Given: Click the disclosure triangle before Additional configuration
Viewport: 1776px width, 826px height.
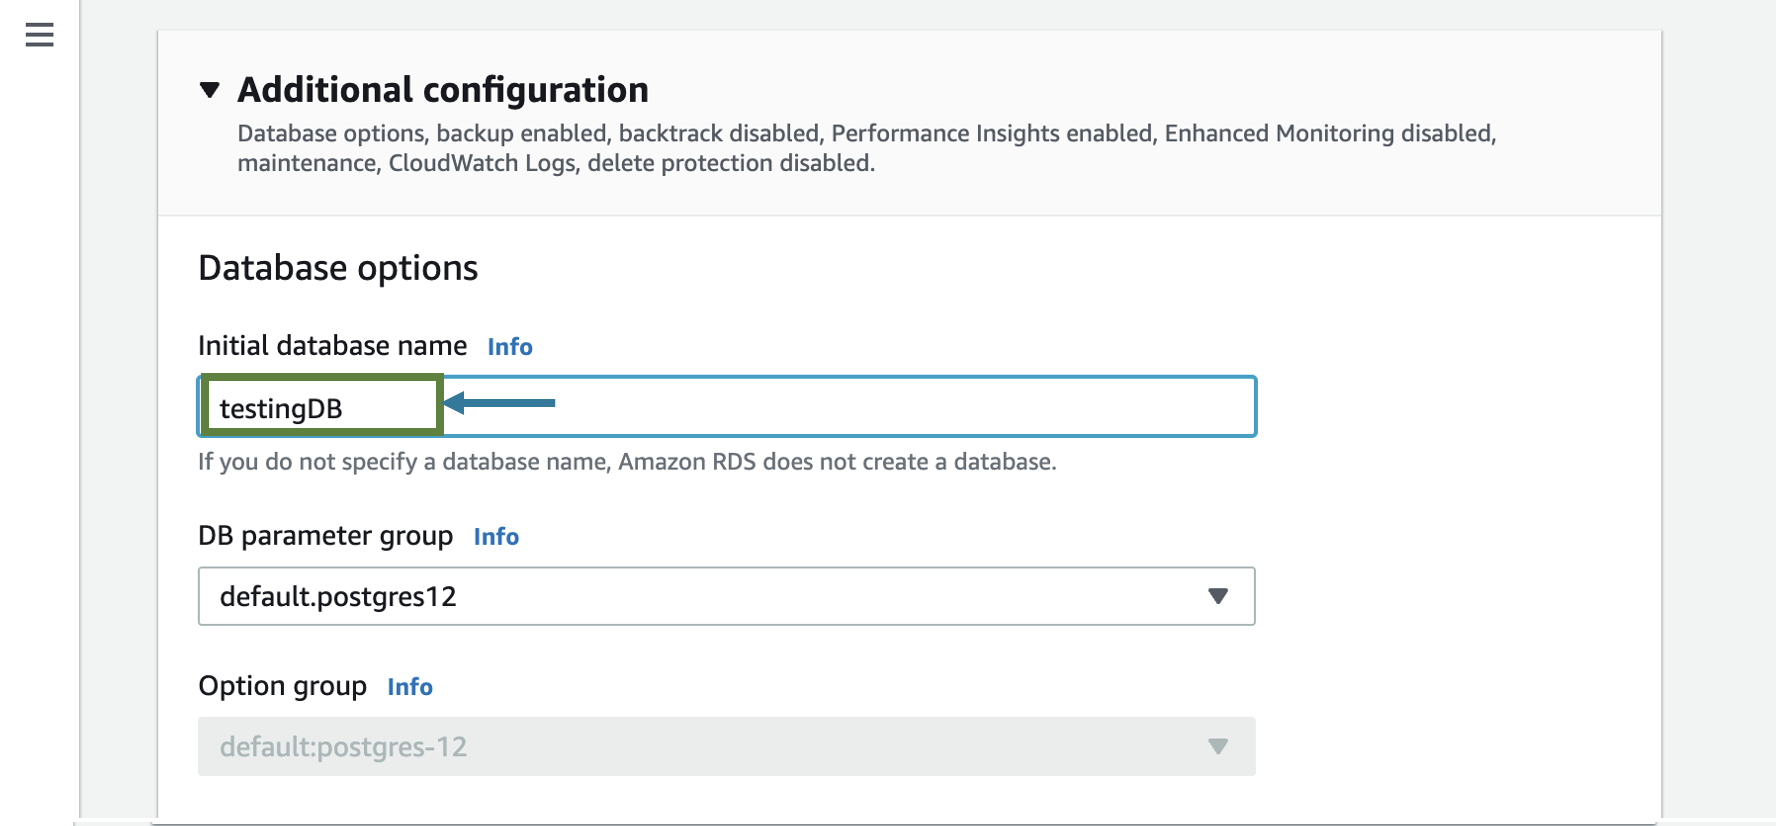Looking at the screenshot, I should tap(211, 90).
